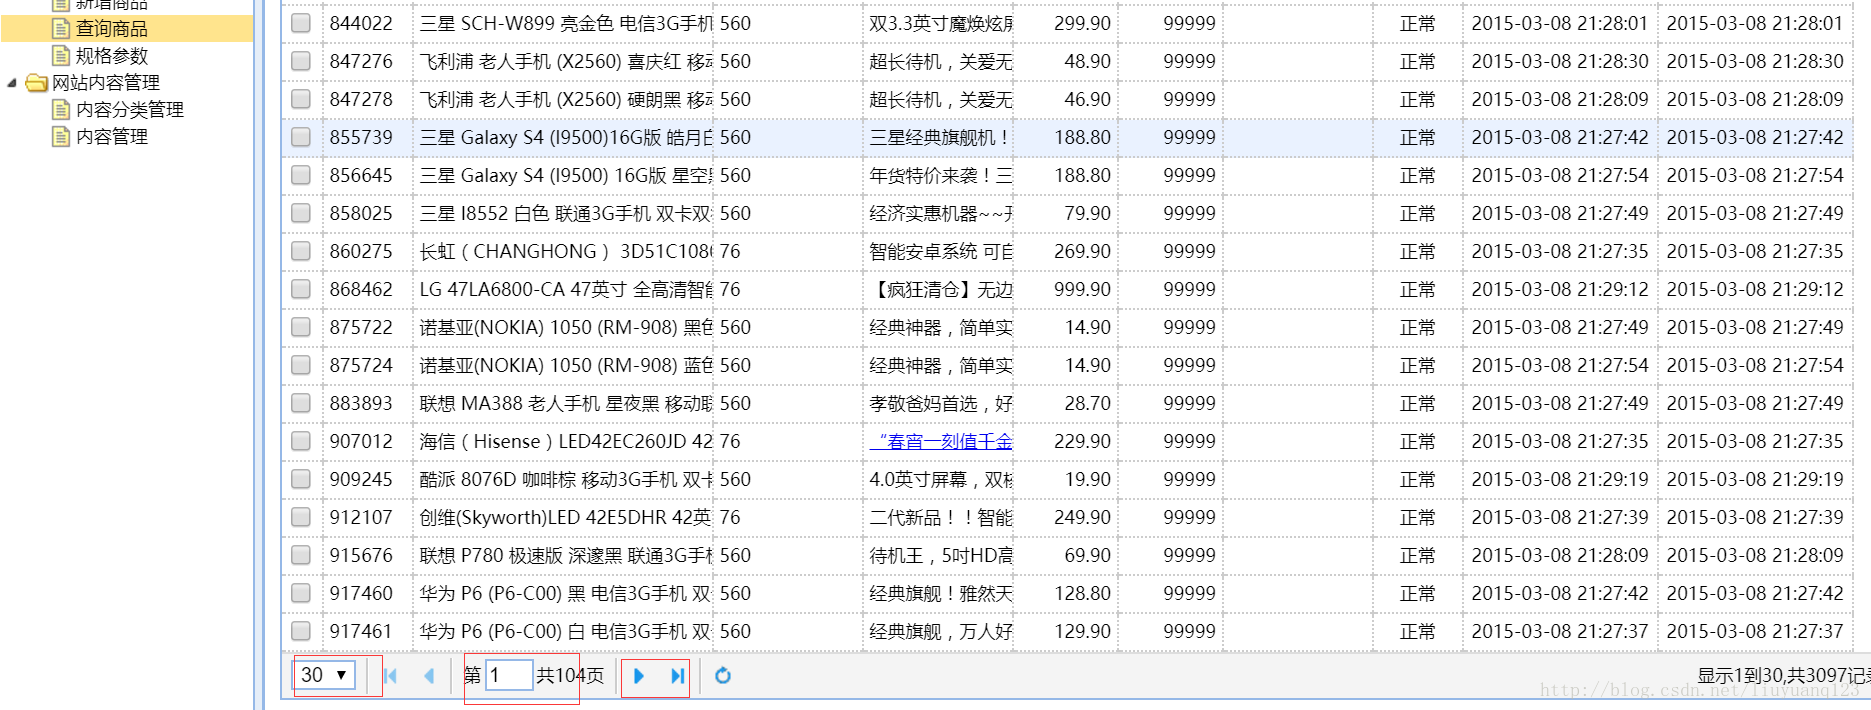Click the 创维(Skyworth)LED 42E5DHR title

(566, 517)
